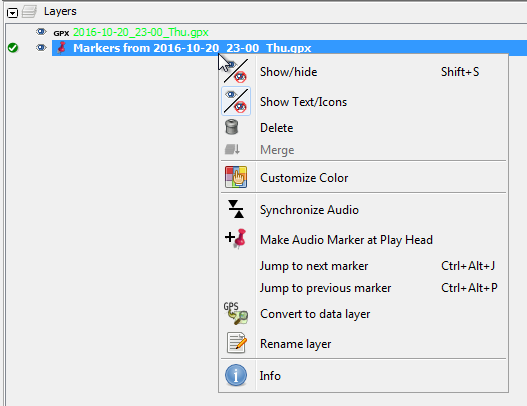Select the 2016-10-20_23-00_Thu.gpx layer
The image size is (527, 406).
tap(141, 32)
